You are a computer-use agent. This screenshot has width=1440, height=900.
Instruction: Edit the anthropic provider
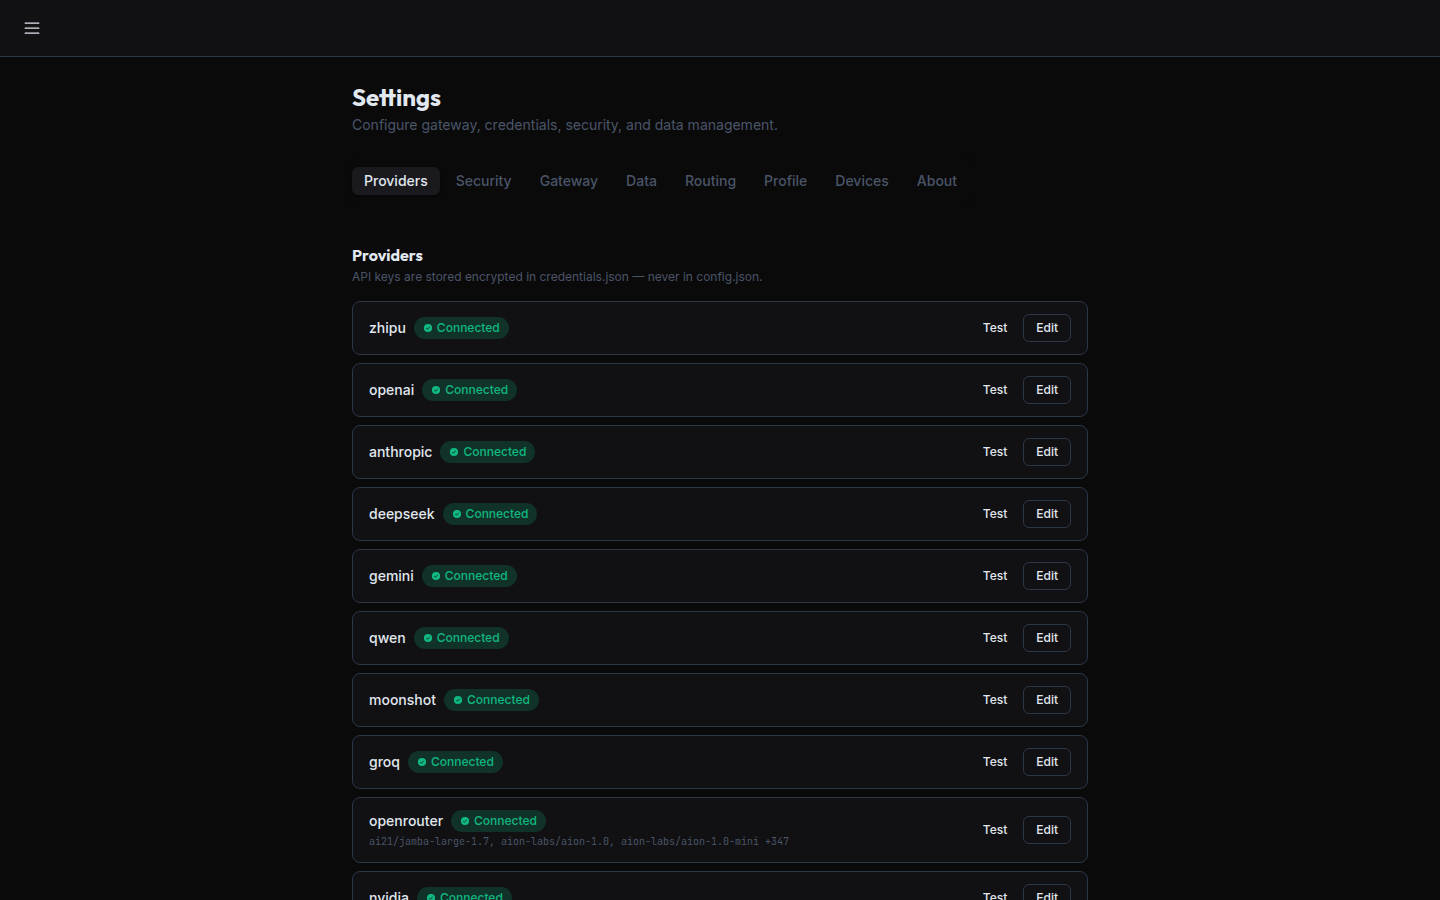[1047, 452]
